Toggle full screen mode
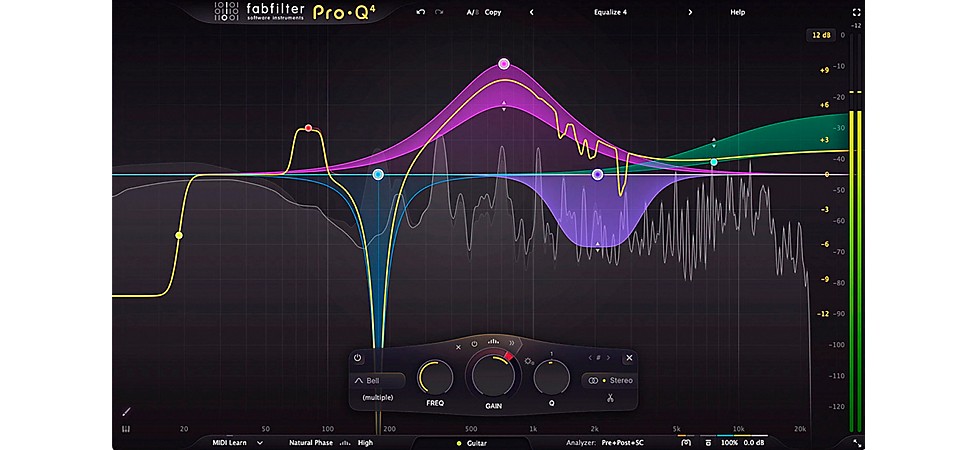The height and width of the screenshot is (450, 976). [x=856, y=12]
